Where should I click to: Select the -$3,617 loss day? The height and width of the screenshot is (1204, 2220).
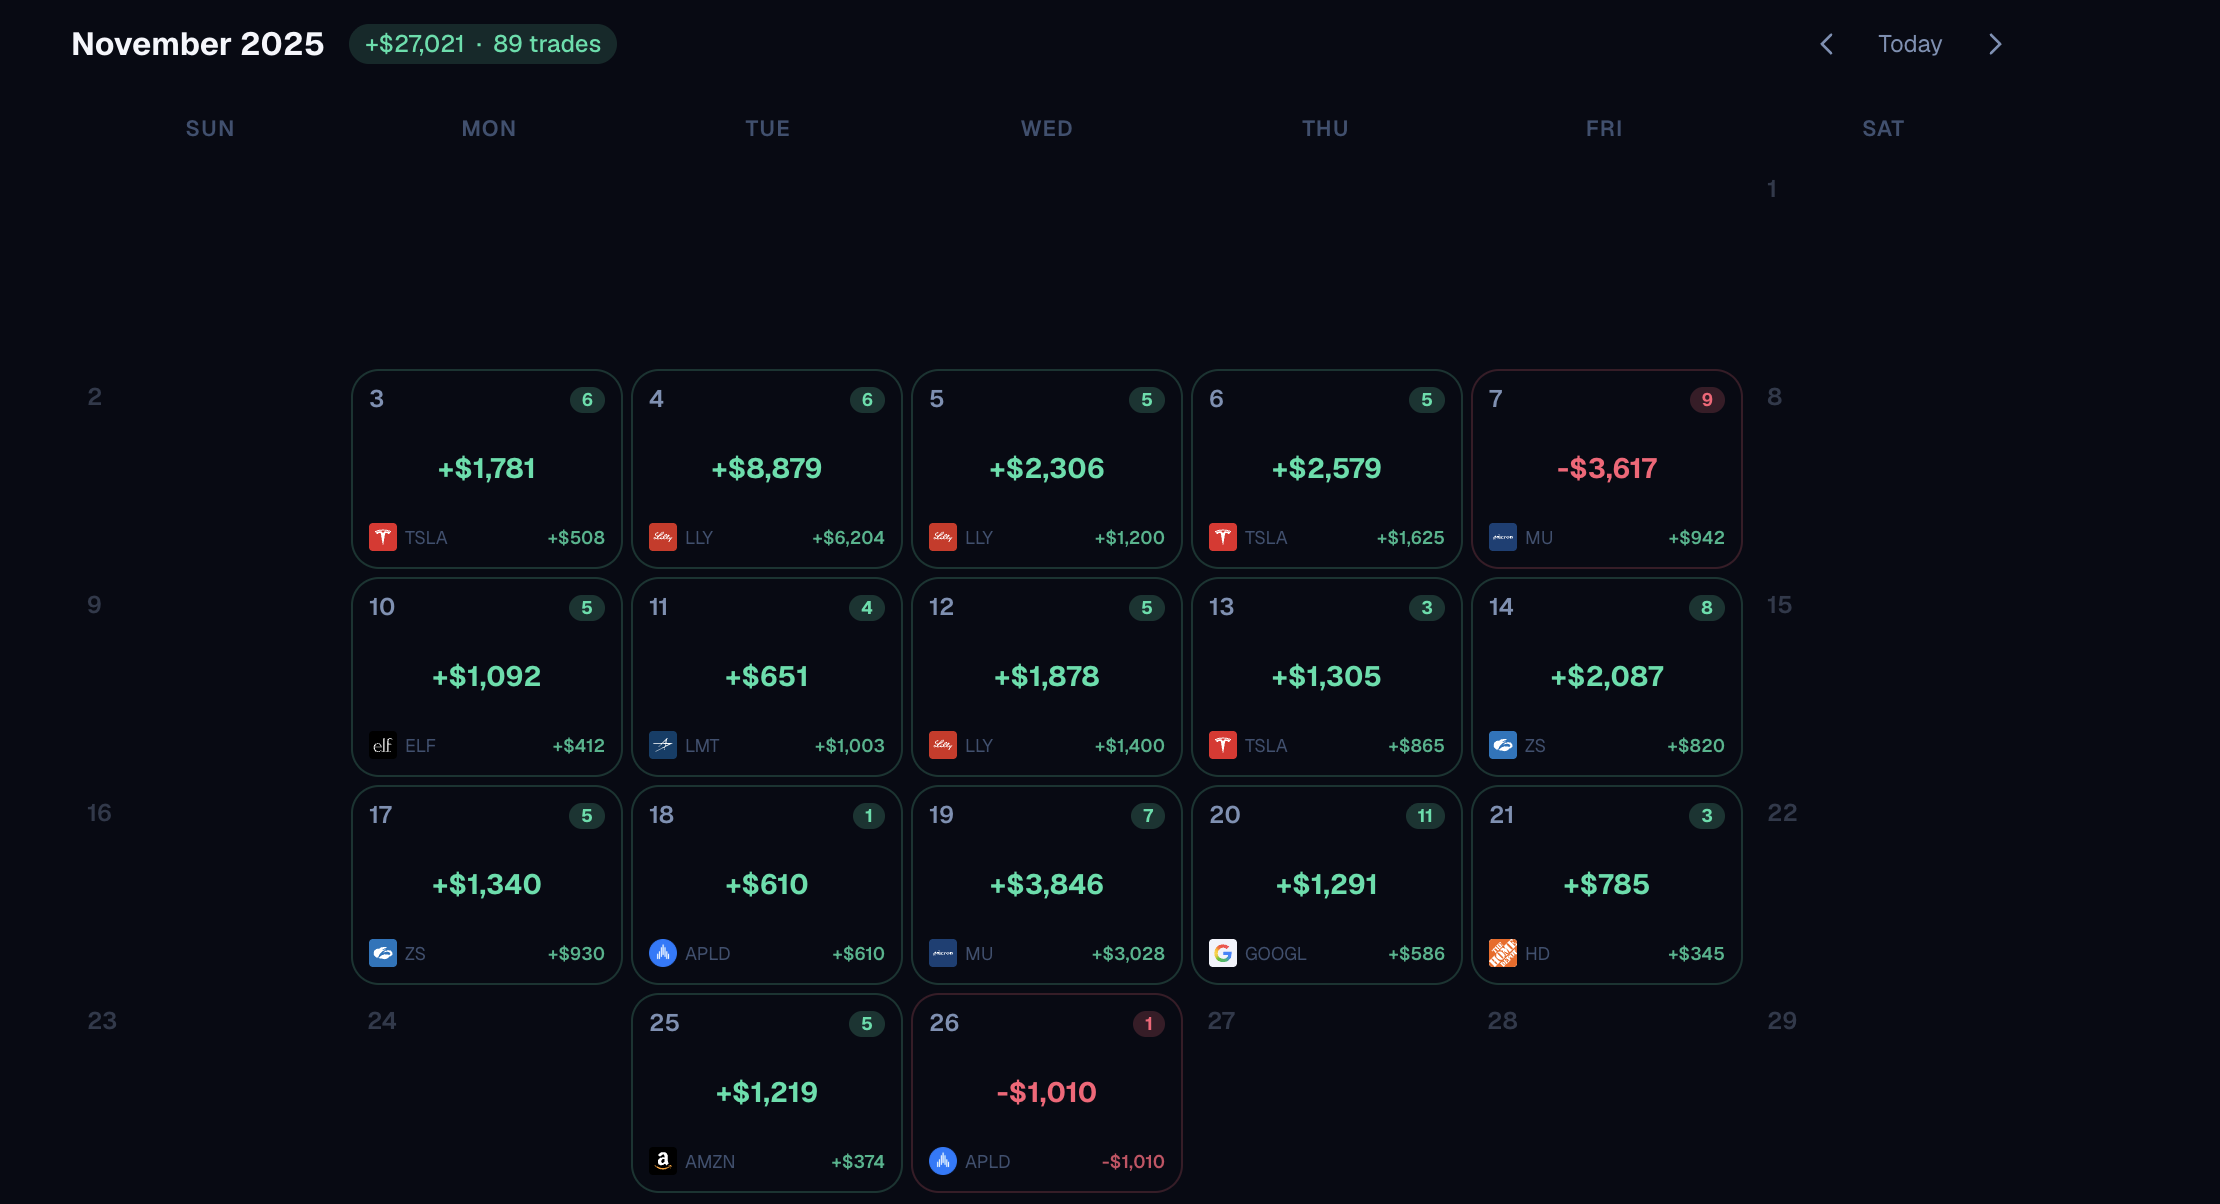coord(1607,469)
